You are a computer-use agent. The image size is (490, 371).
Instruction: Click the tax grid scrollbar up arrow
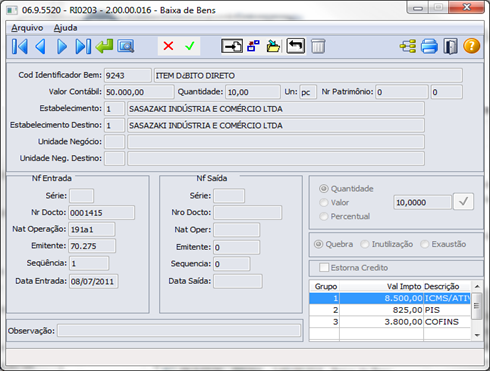[477, 286]
